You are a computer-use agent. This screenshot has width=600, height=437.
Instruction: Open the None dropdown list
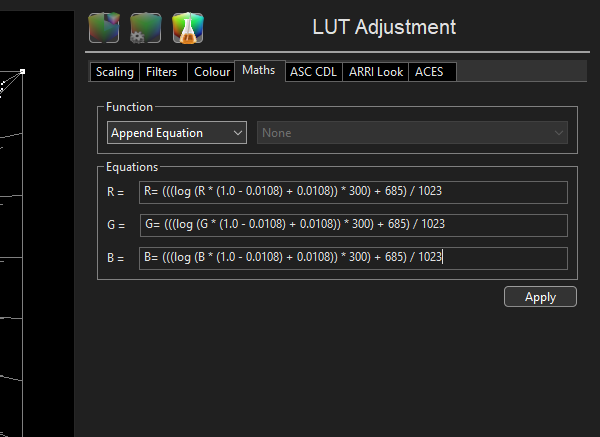pos(412,133)
